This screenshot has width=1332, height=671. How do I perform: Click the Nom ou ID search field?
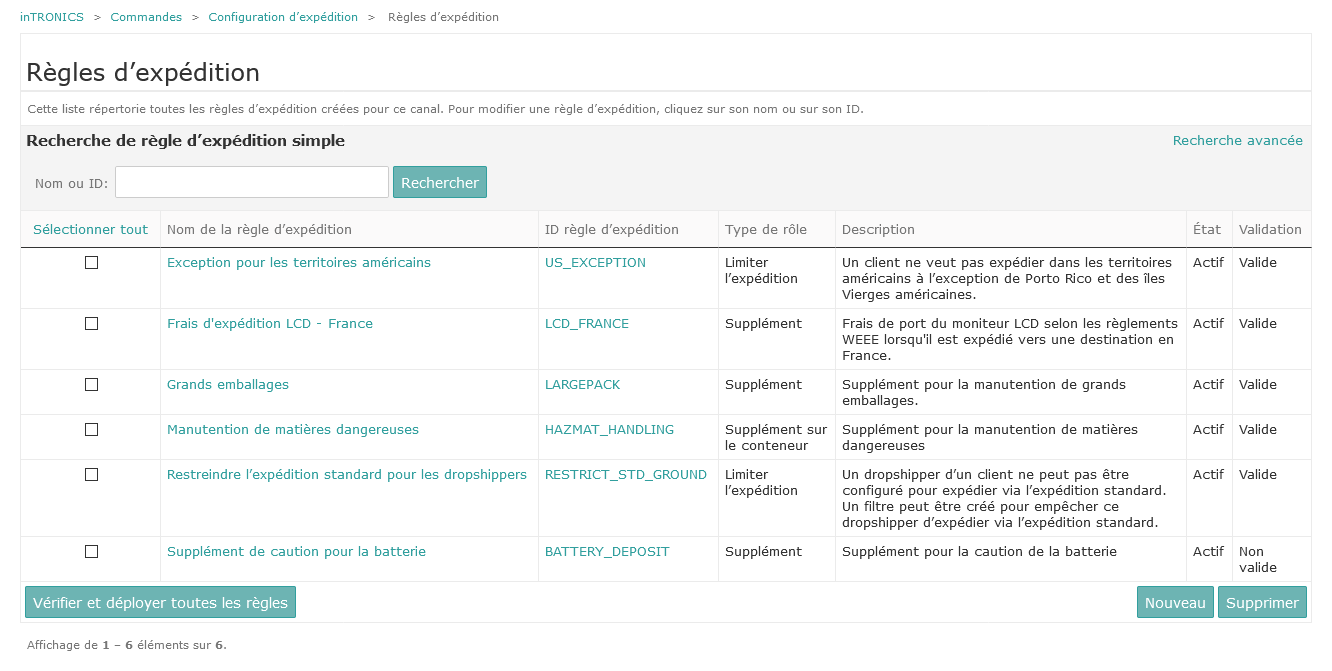point(252,182)
